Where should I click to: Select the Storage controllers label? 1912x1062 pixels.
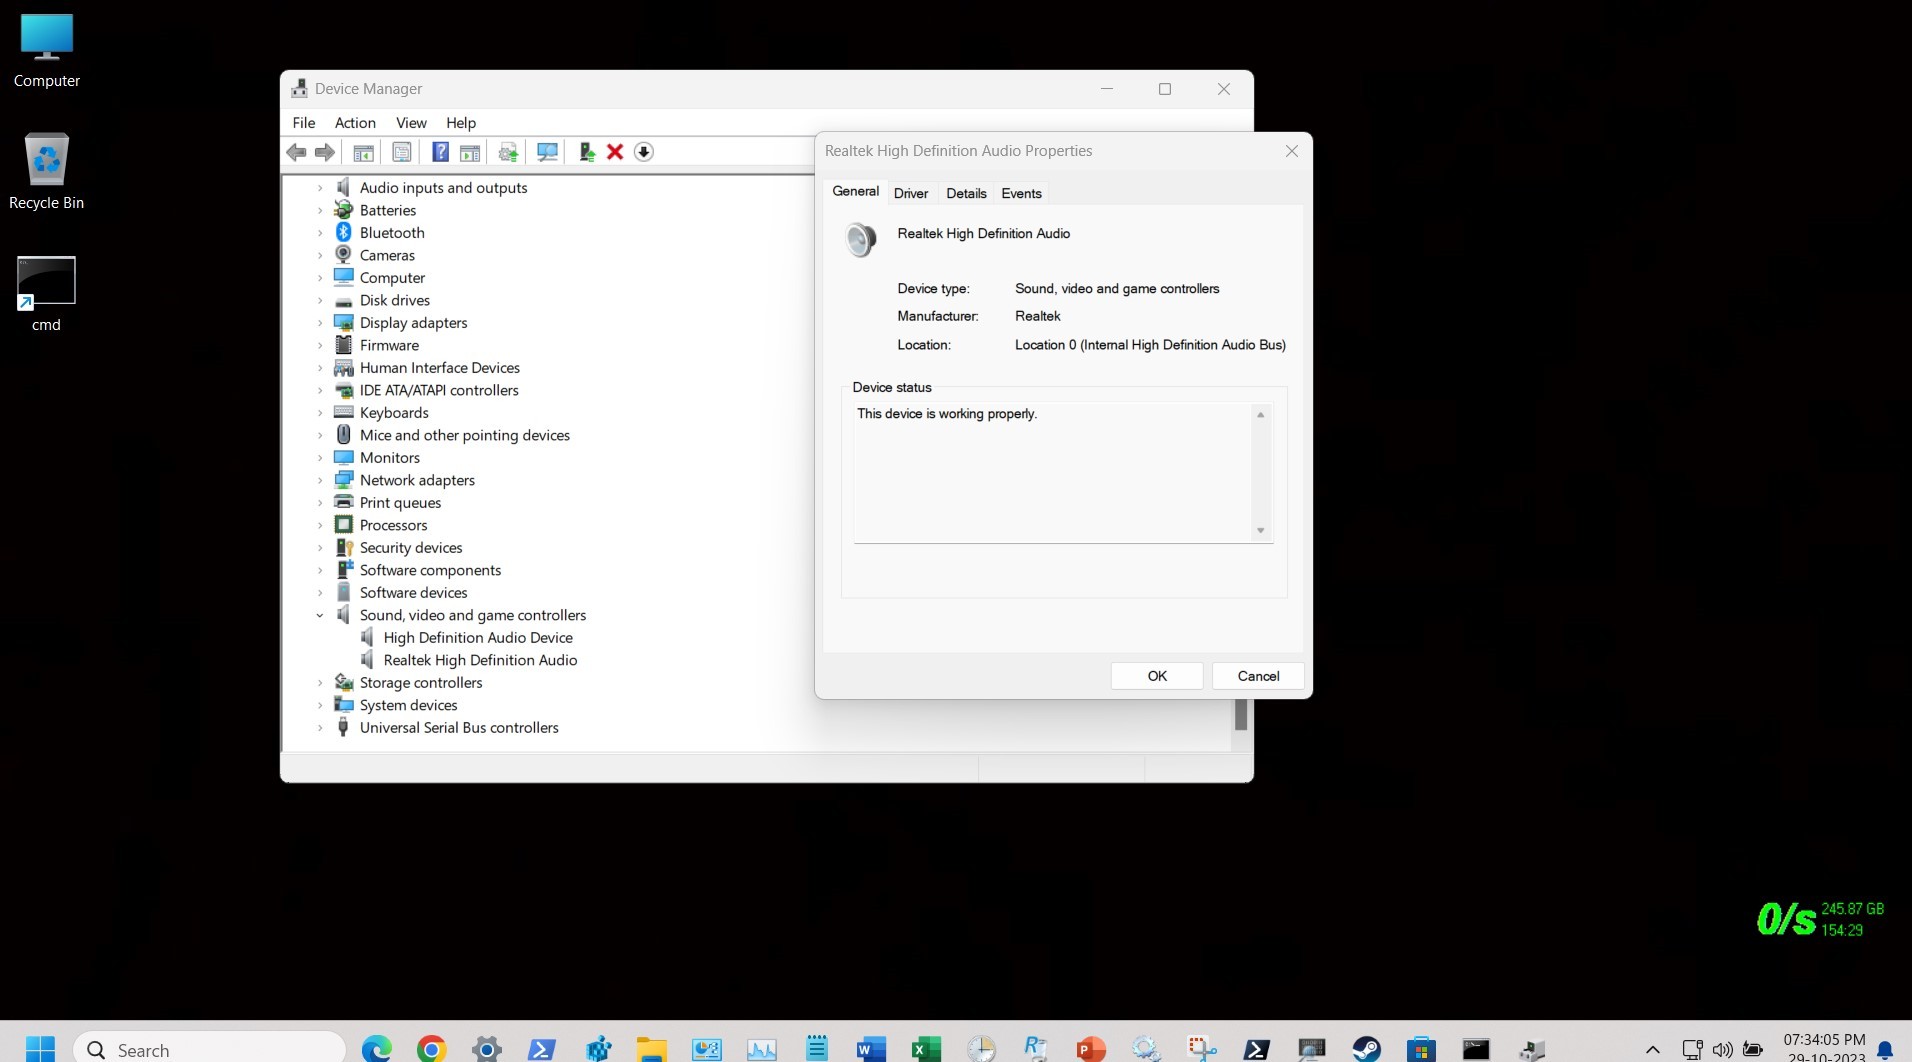pyautogui.click(x=421, y=683)
